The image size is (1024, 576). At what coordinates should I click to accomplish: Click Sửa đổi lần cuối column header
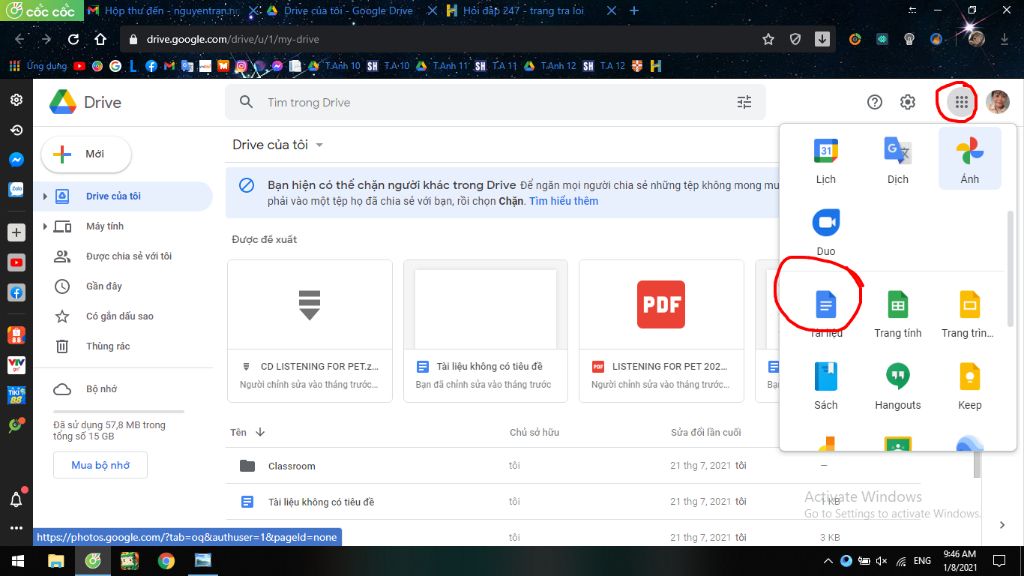pos(705,432)
